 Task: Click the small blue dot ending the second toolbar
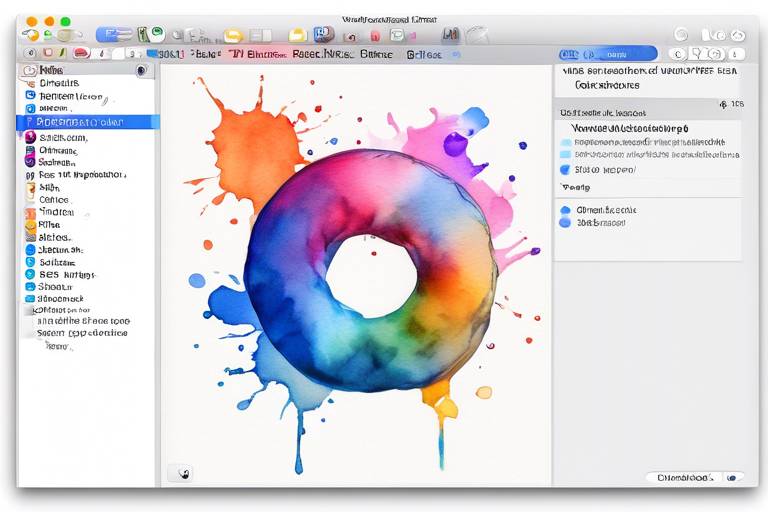coord(456,54)
